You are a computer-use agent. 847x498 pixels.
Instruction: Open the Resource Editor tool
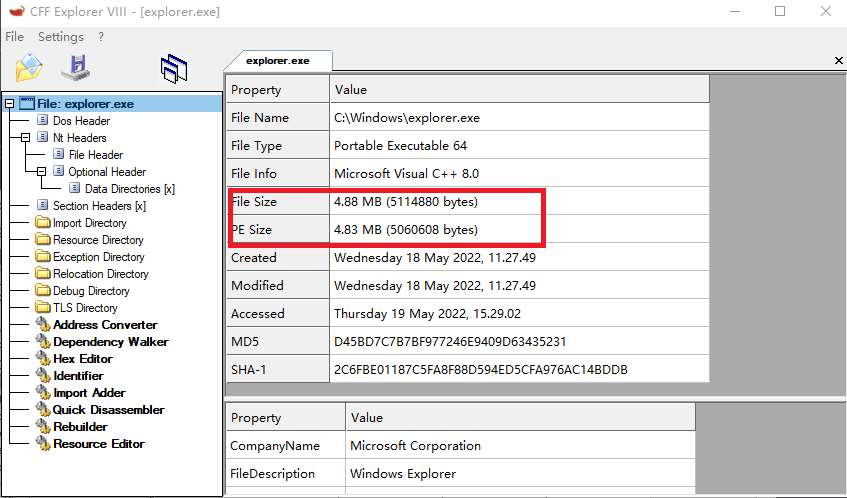98,444
